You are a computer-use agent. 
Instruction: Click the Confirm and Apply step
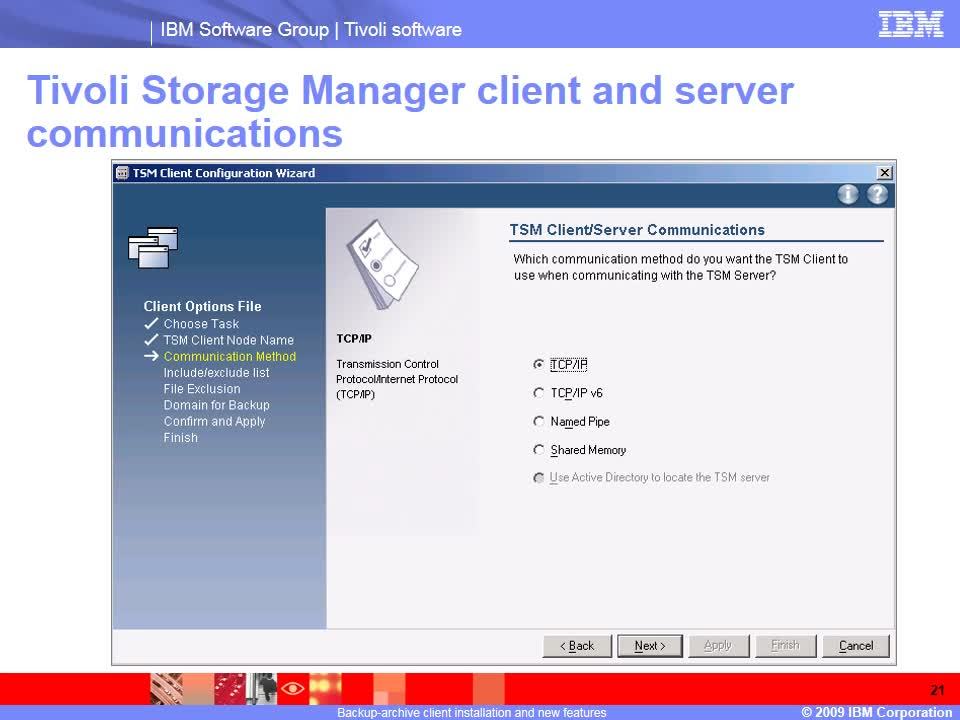coord(214,421)
